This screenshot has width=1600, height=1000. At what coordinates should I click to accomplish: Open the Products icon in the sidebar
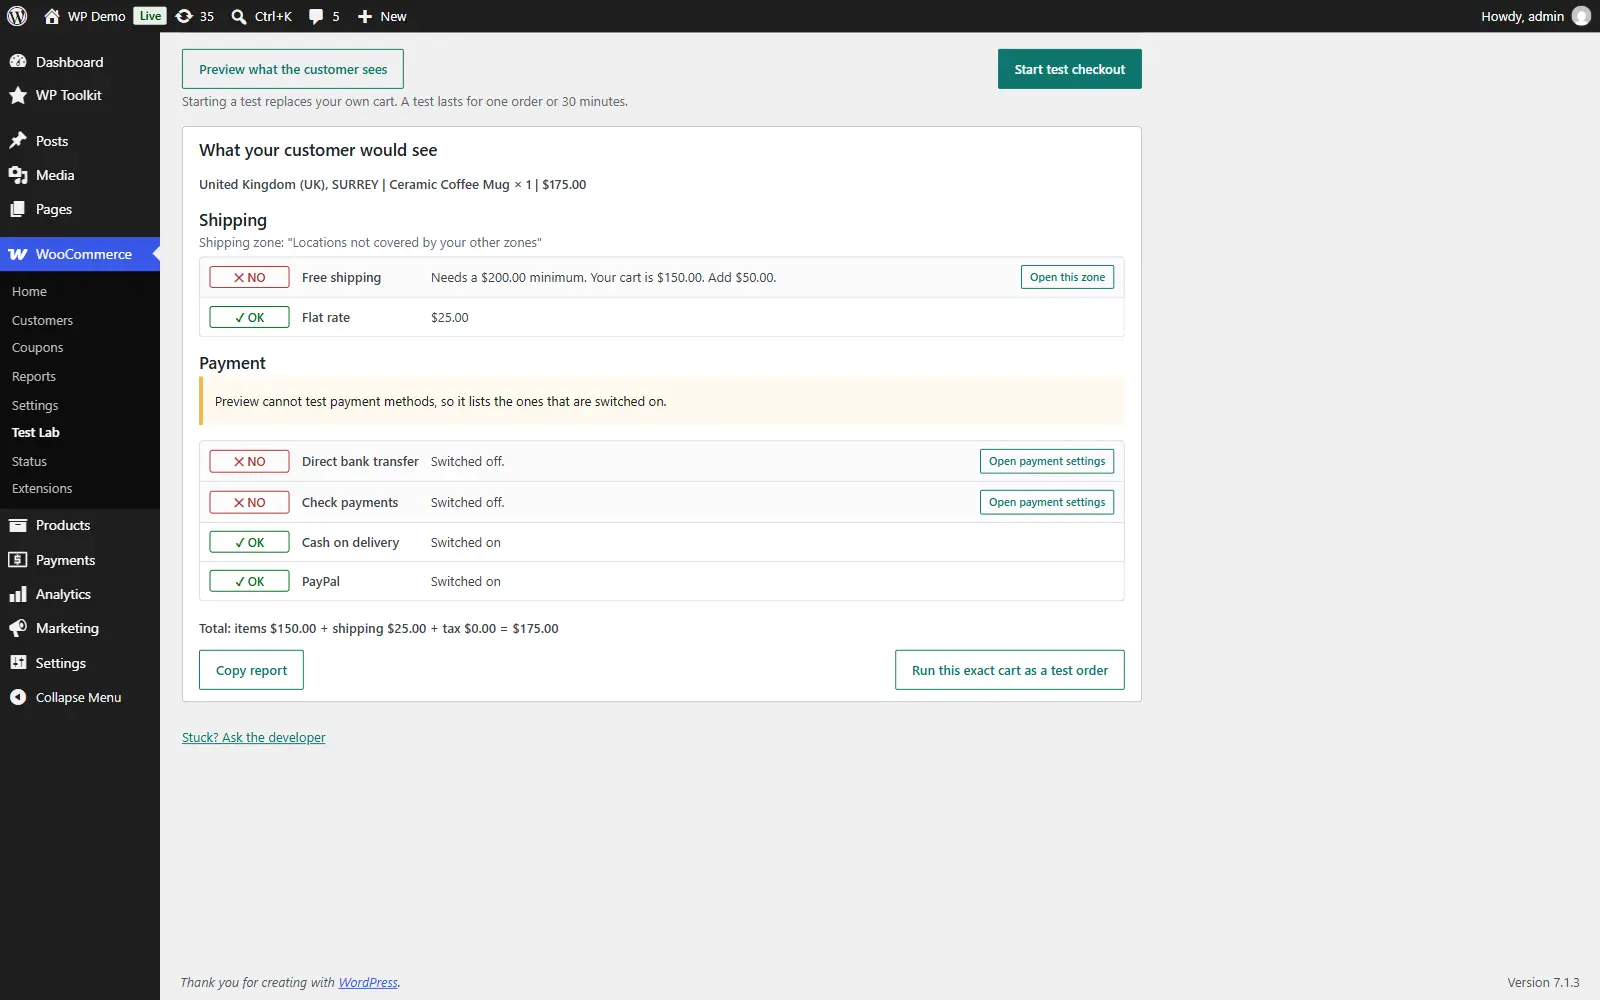[18, 525]
